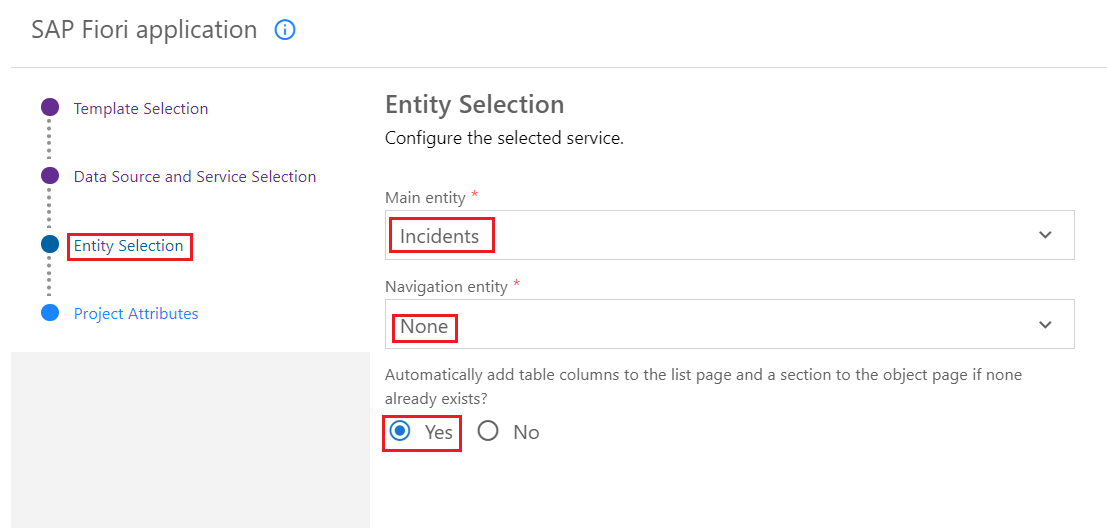
Task: Click the None value in Navigation entity
Action: 424,326
